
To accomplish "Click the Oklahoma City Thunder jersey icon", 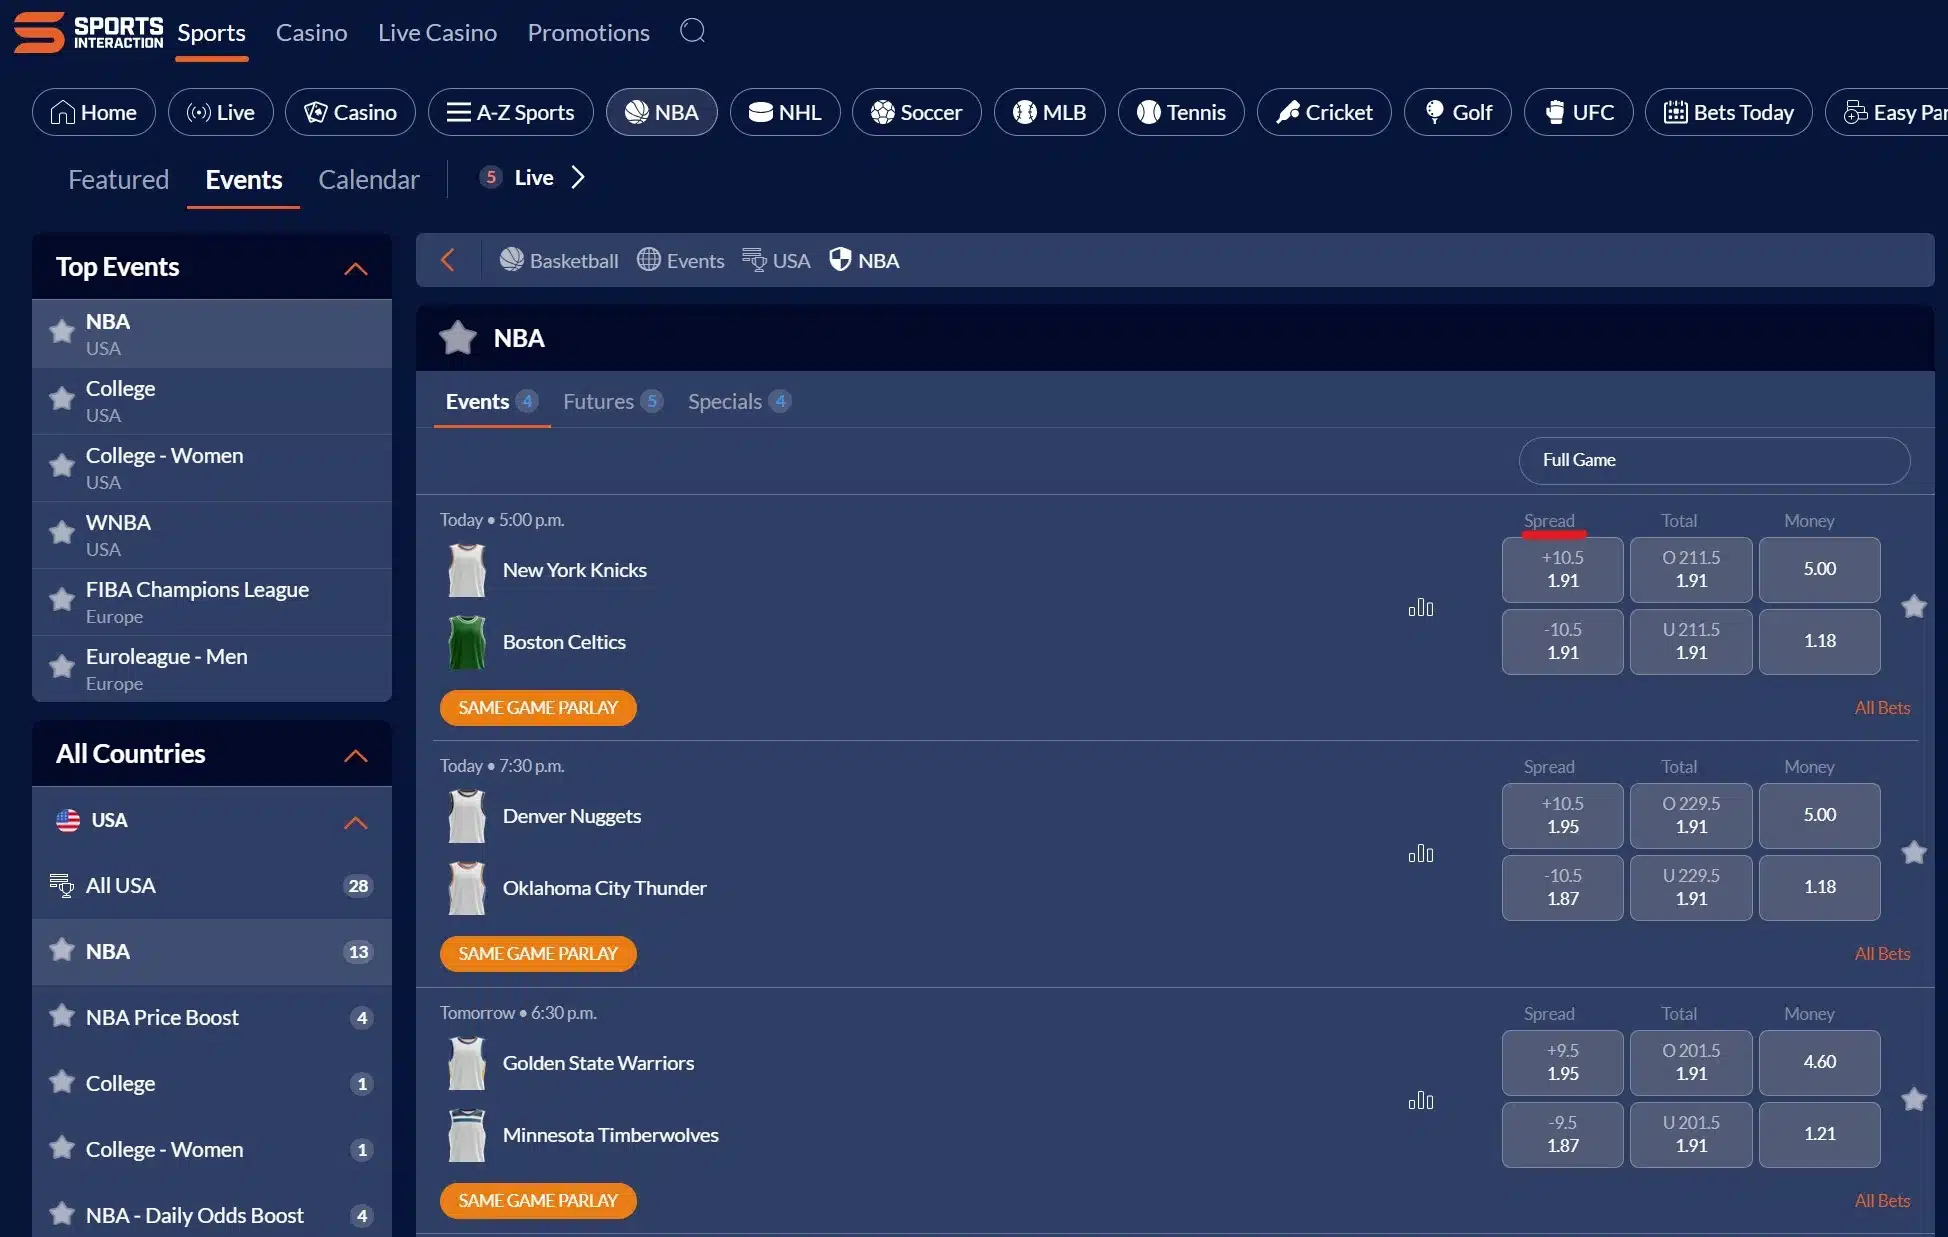I will click(x=467, y=888).
